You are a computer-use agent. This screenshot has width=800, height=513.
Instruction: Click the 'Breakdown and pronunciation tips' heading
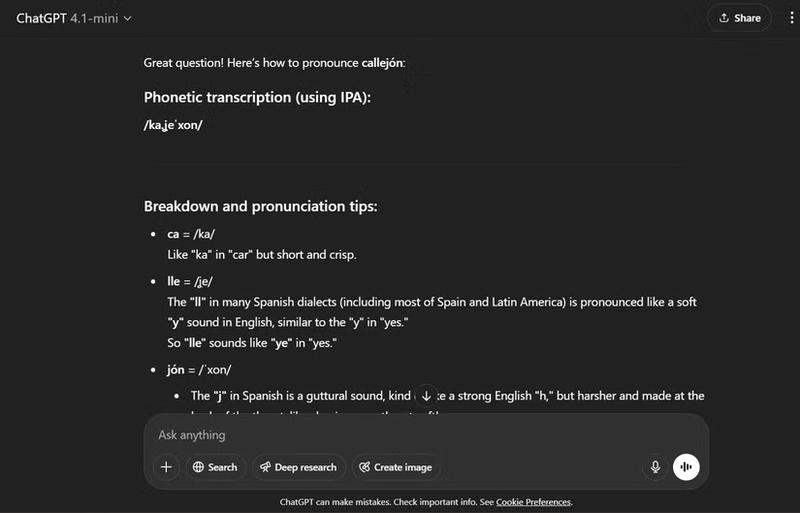click(260, 207)
